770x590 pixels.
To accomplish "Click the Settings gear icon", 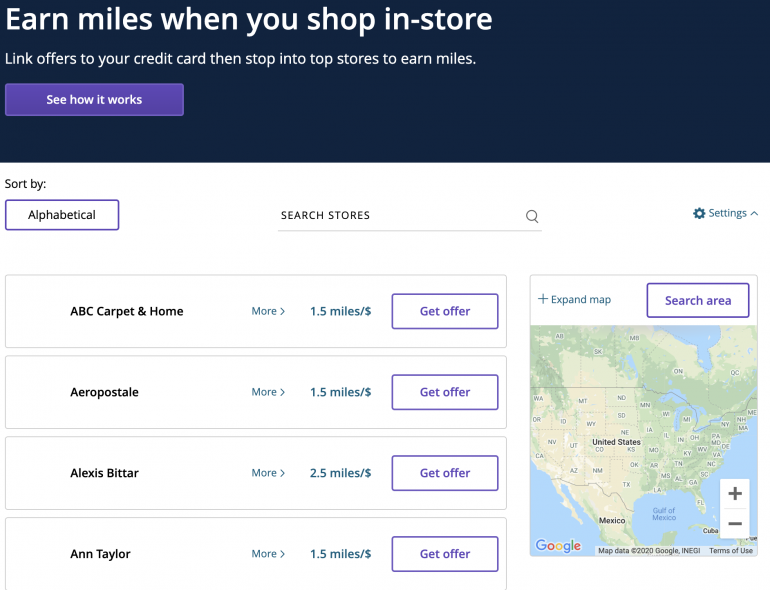I will coord(699,213).
